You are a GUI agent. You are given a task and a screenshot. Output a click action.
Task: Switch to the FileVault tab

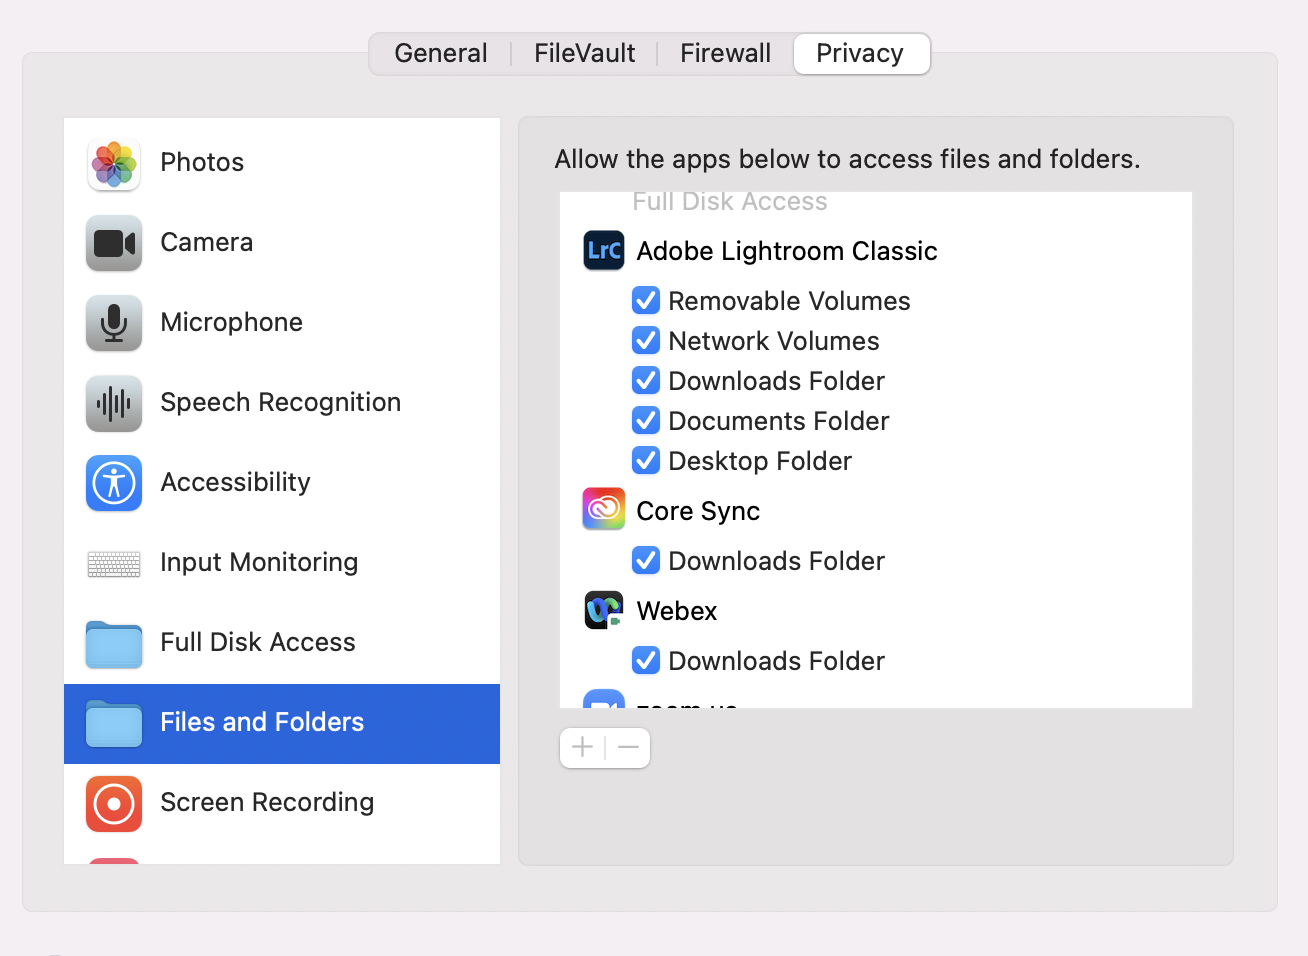pyautogui.click(x=585, y=53)
